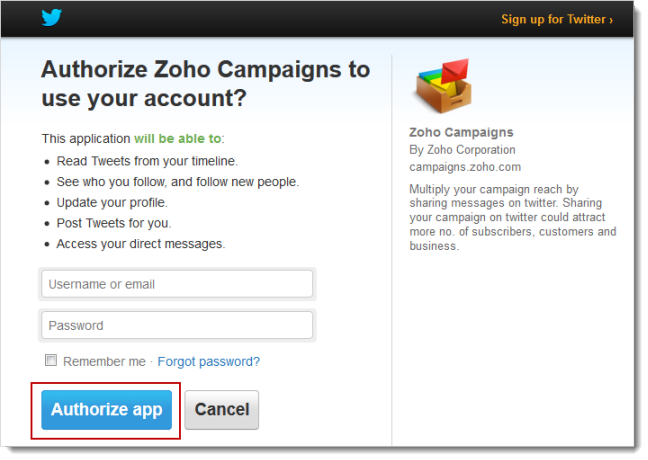Image resolution: width=648 pixels, height=460 pixels.
Task: Select the Access your direct messages item
Action: (141, 244)
